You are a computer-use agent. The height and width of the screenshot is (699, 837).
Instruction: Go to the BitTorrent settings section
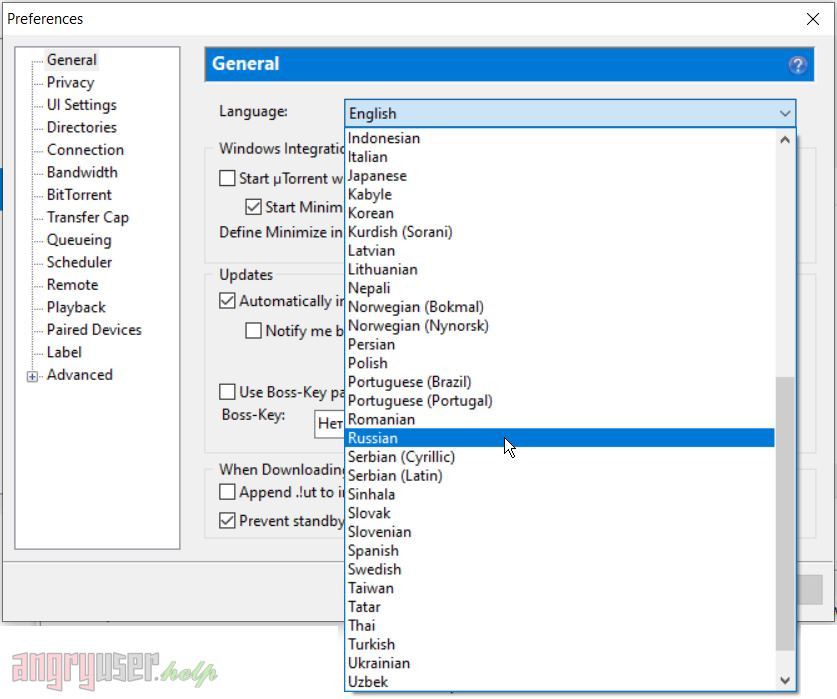[x=79, y=195]
